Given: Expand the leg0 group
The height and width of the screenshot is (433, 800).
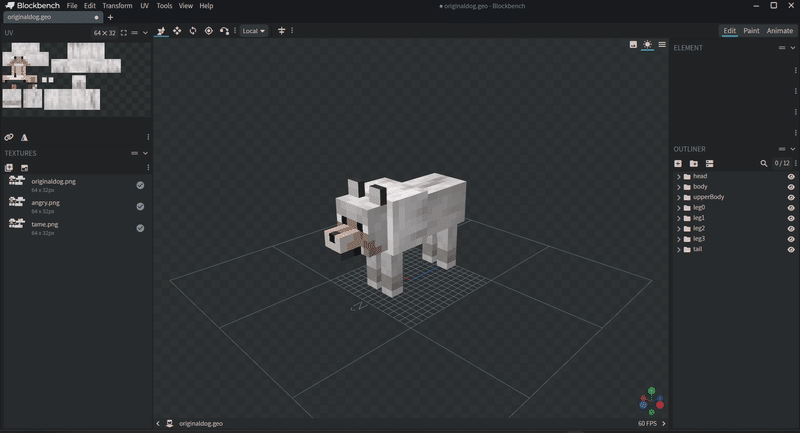Looking at the screenshot, I should click(x=679, y=208).
